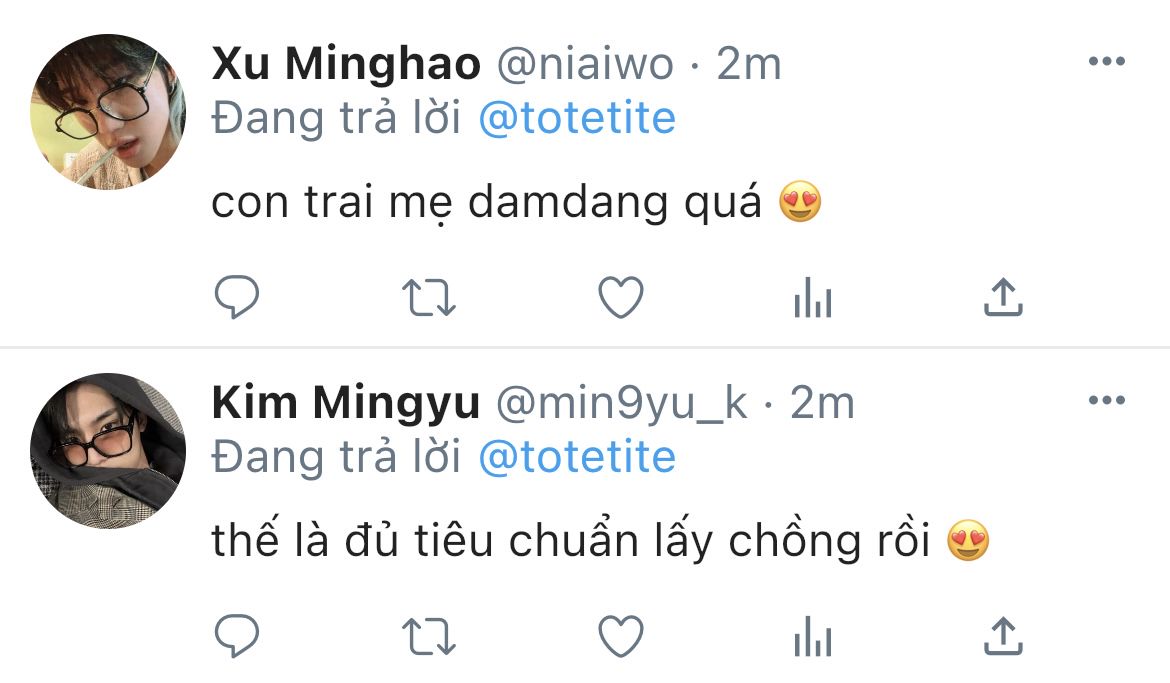This screenshot has width=1170, height=683.
Task: Open more options for Kim Mingyu's tweet
Action: (1106, 402)
